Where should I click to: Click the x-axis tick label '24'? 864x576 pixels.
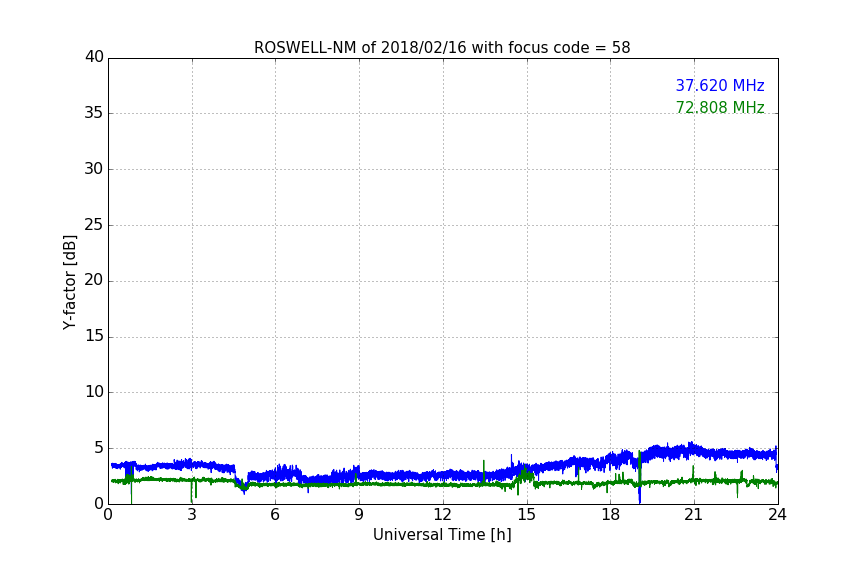tap(777, 515)
